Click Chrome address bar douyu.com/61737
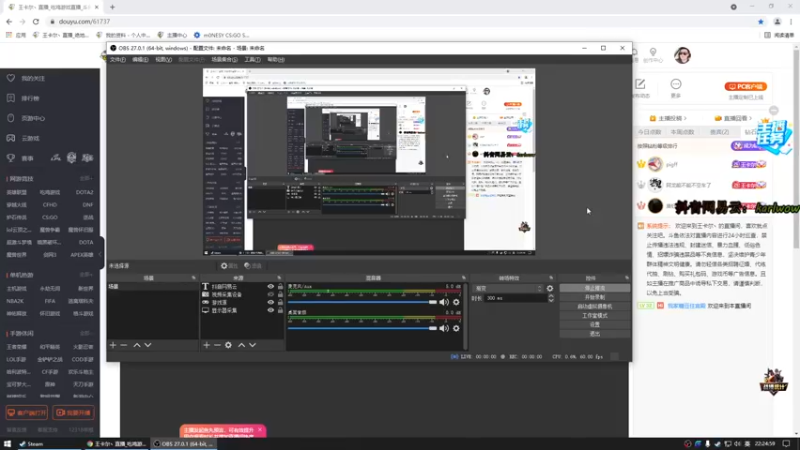Viewport: 800px width, 450px height. click(x=84, y=21)
